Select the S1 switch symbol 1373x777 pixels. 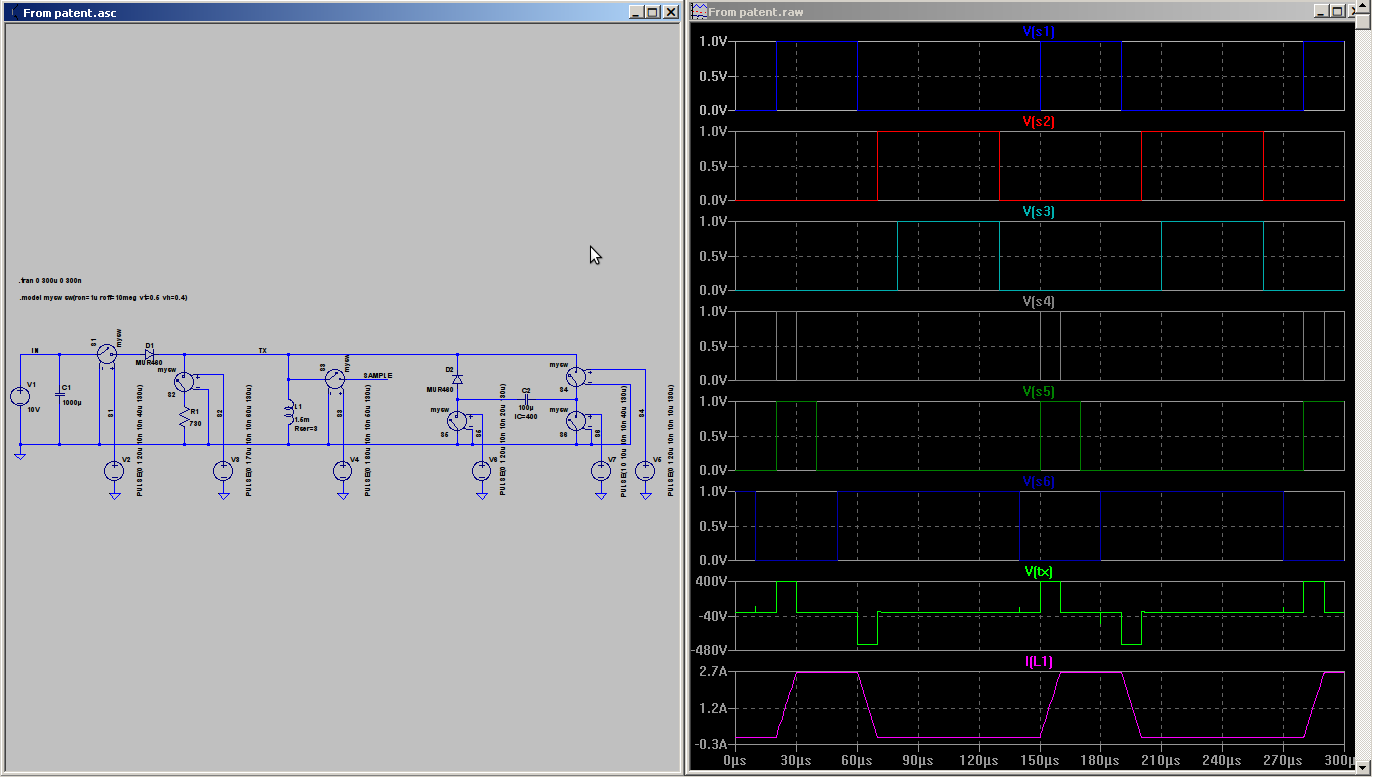pos(106,354)
